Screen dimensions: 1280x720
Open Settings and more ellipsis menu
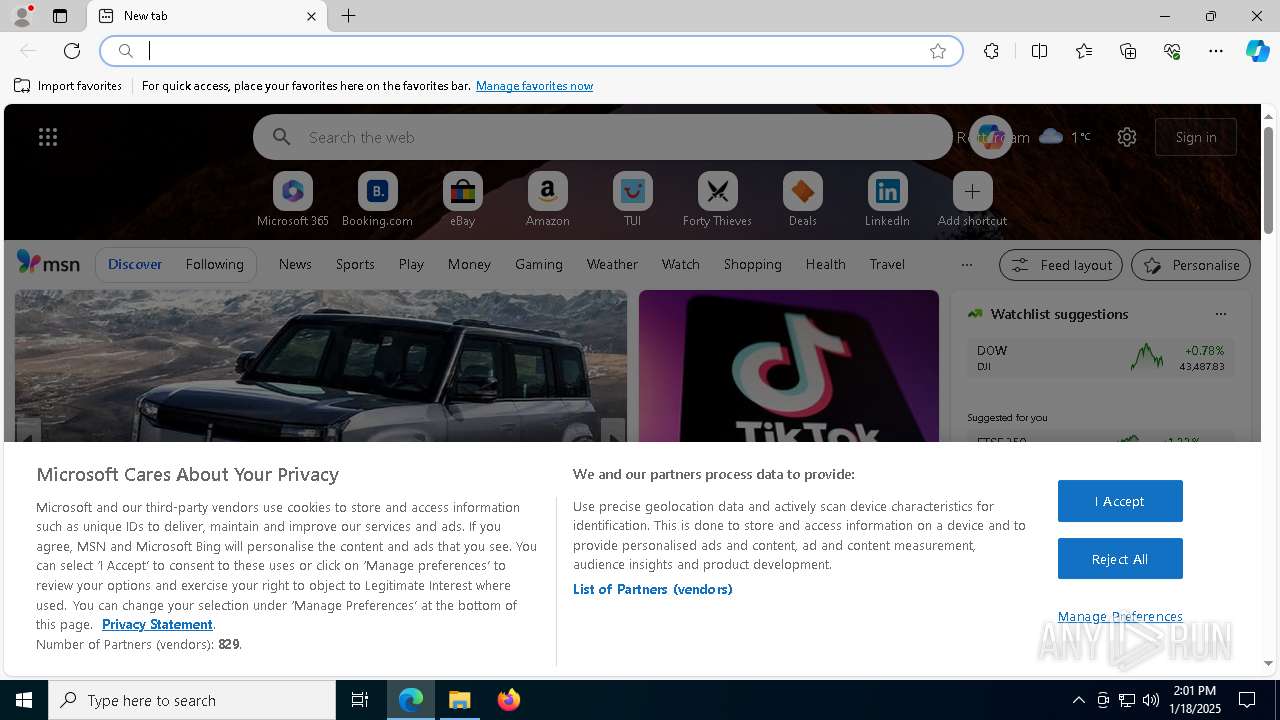point(1216,51)
